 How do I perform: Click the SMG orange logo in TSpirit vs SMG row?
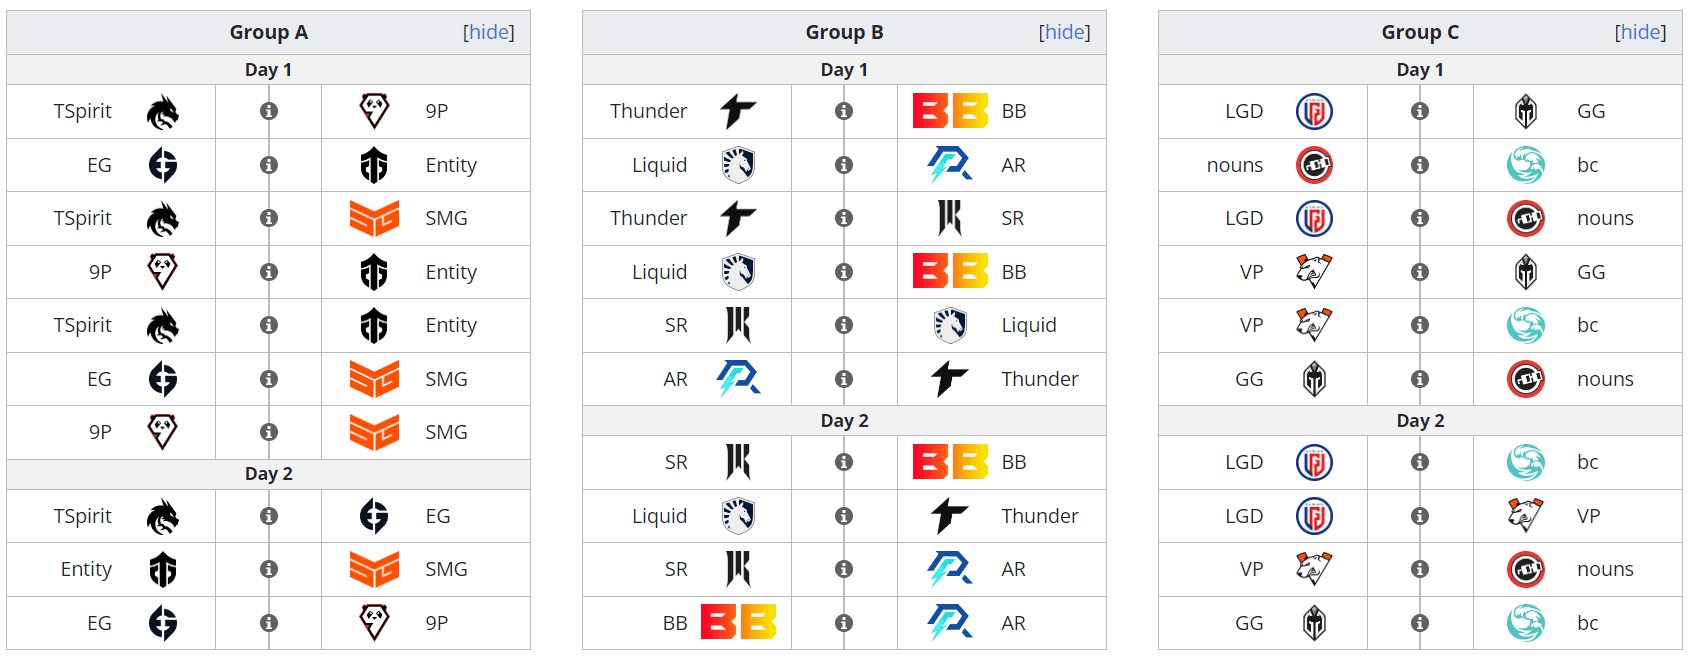[374, 218]
